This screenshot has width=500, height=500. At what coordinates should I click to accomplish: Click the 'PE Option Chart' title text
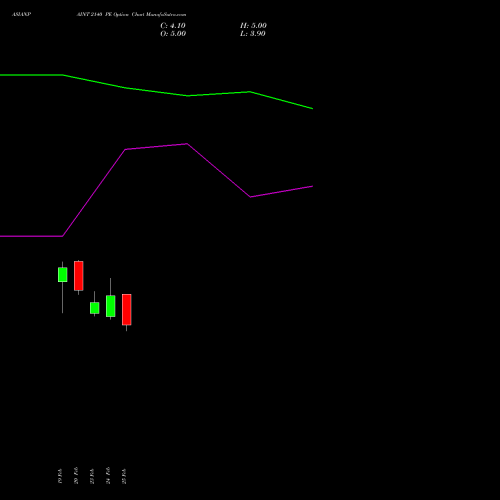click(124, 15)
